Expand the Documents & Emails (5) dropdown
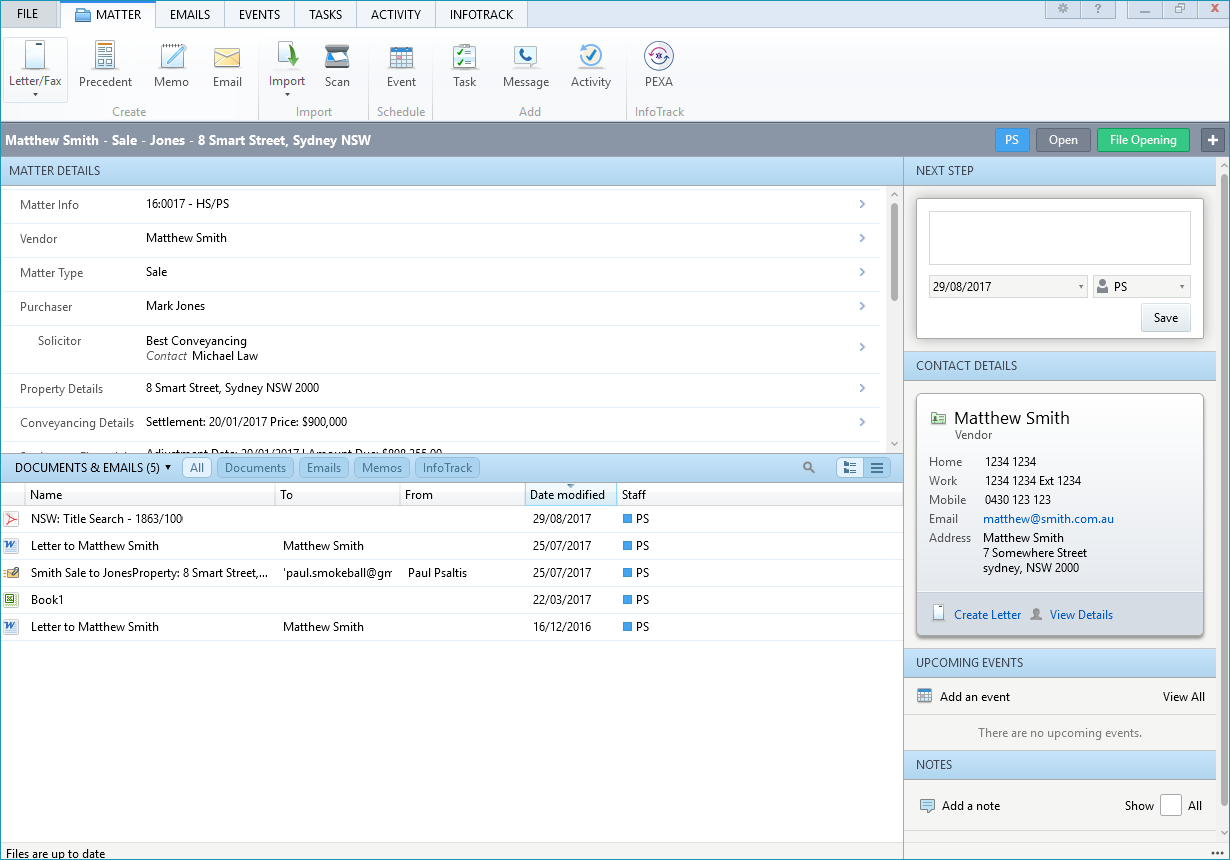This screenshot has width=1230, height=860. click(x=168, y=467)
